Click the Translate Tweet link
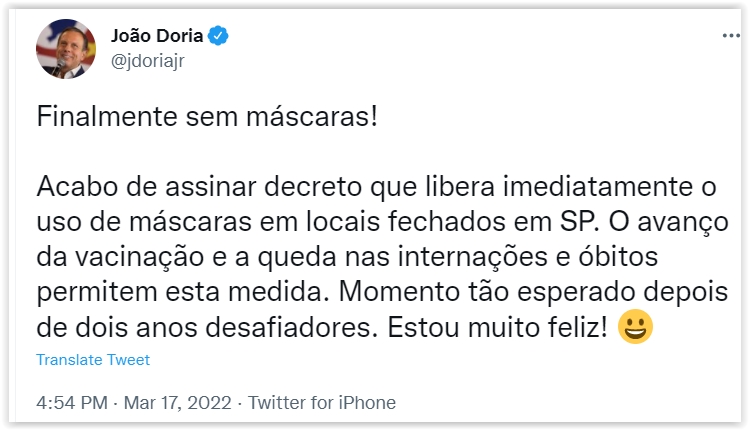This screenshot has height=430, width=749. coord(93,360)
